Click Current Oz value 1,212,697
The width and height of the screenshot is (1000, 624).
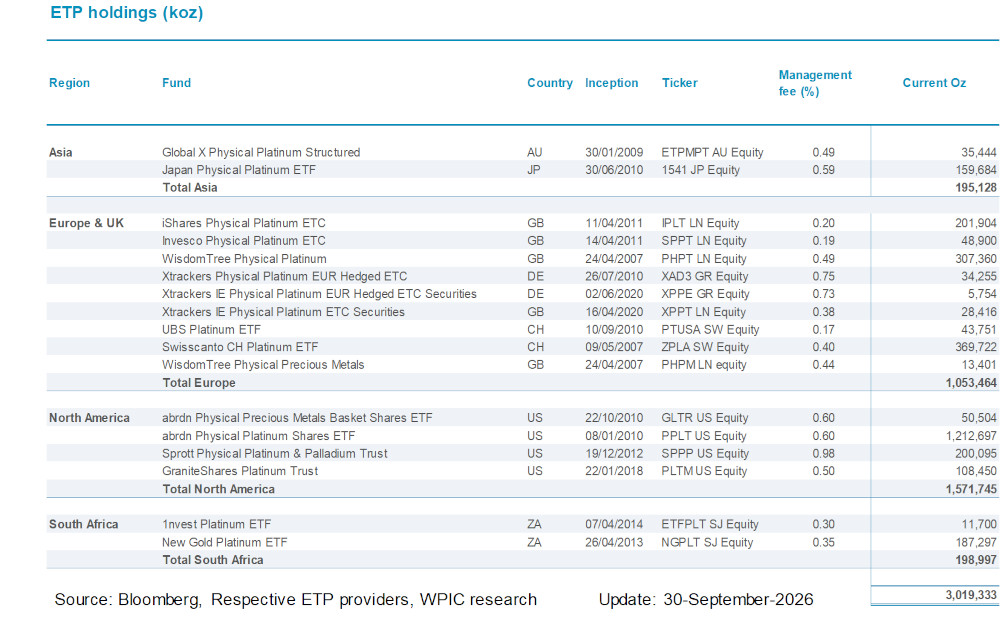click(x=971, y=436)
